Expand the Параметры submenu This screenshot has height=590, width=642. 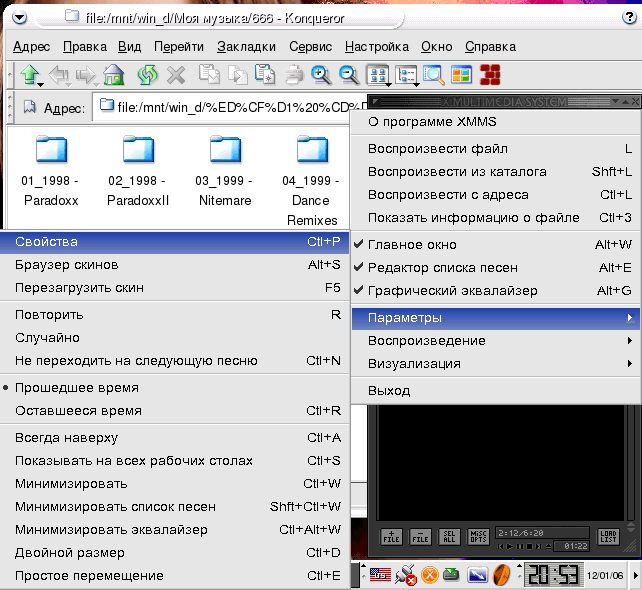point(496,318)
